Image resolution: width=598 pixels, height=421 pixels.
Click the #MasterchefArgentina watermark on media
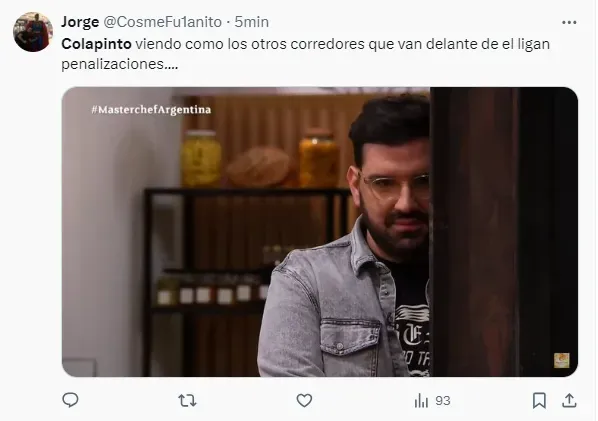[151, 110]
